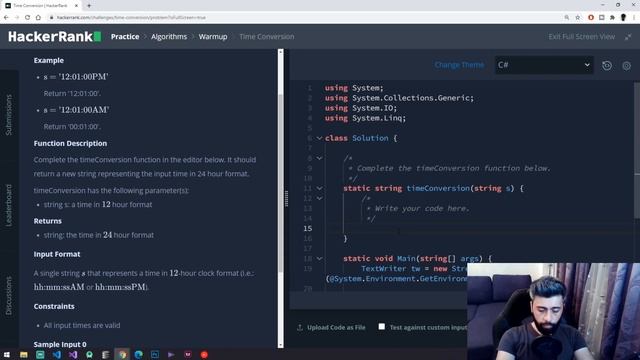Click Change Theme
This screenshot has height=360, width=640.
(x=459, y=65)
